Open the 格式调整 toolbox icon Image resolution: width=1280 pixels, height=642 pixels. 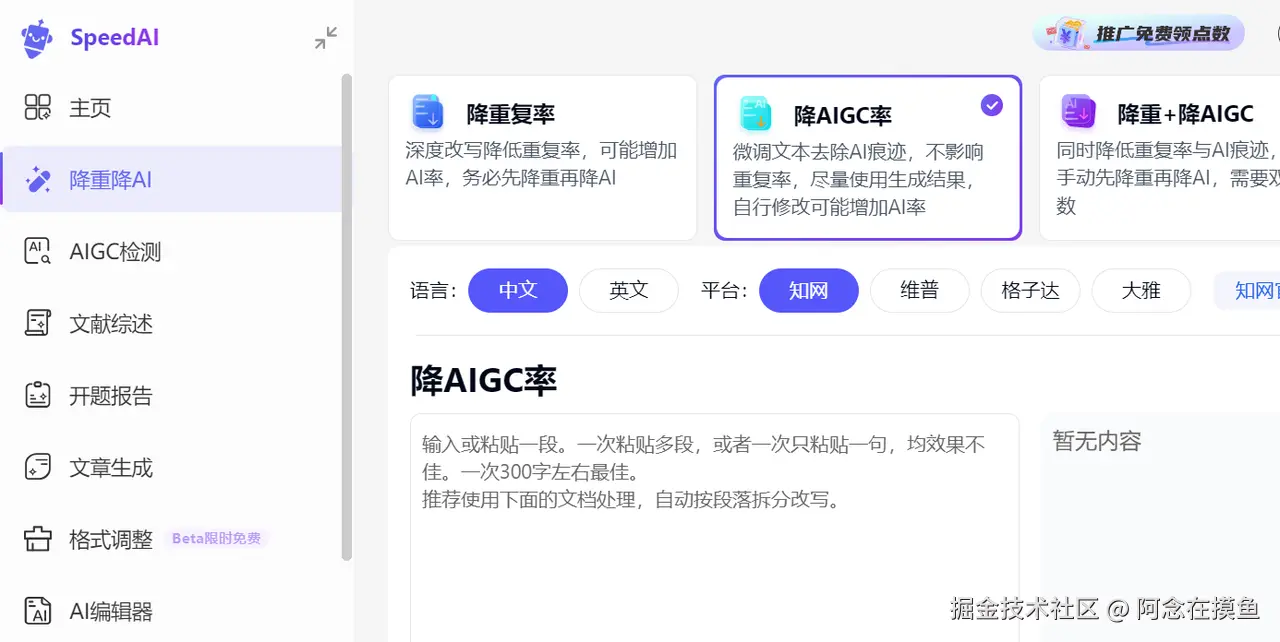[38, 540]
